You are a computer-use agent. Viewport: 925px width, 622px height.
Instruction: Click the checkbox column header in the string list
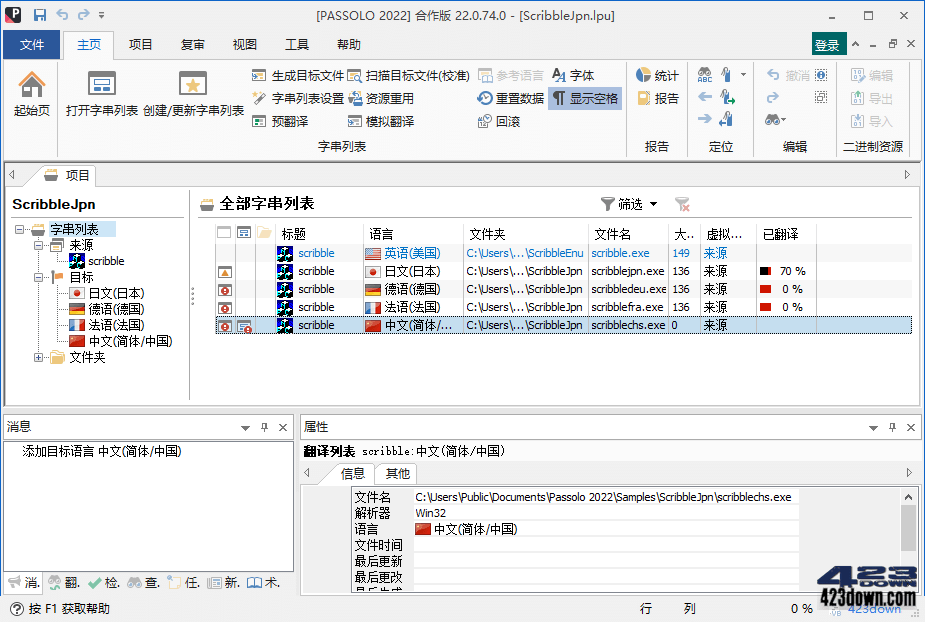click(225, 231)
